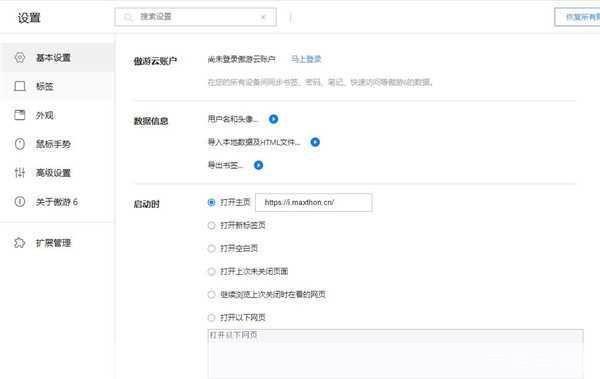
Task: Click the info icon beside 关于傲游 6
Action: coord(20,201)
